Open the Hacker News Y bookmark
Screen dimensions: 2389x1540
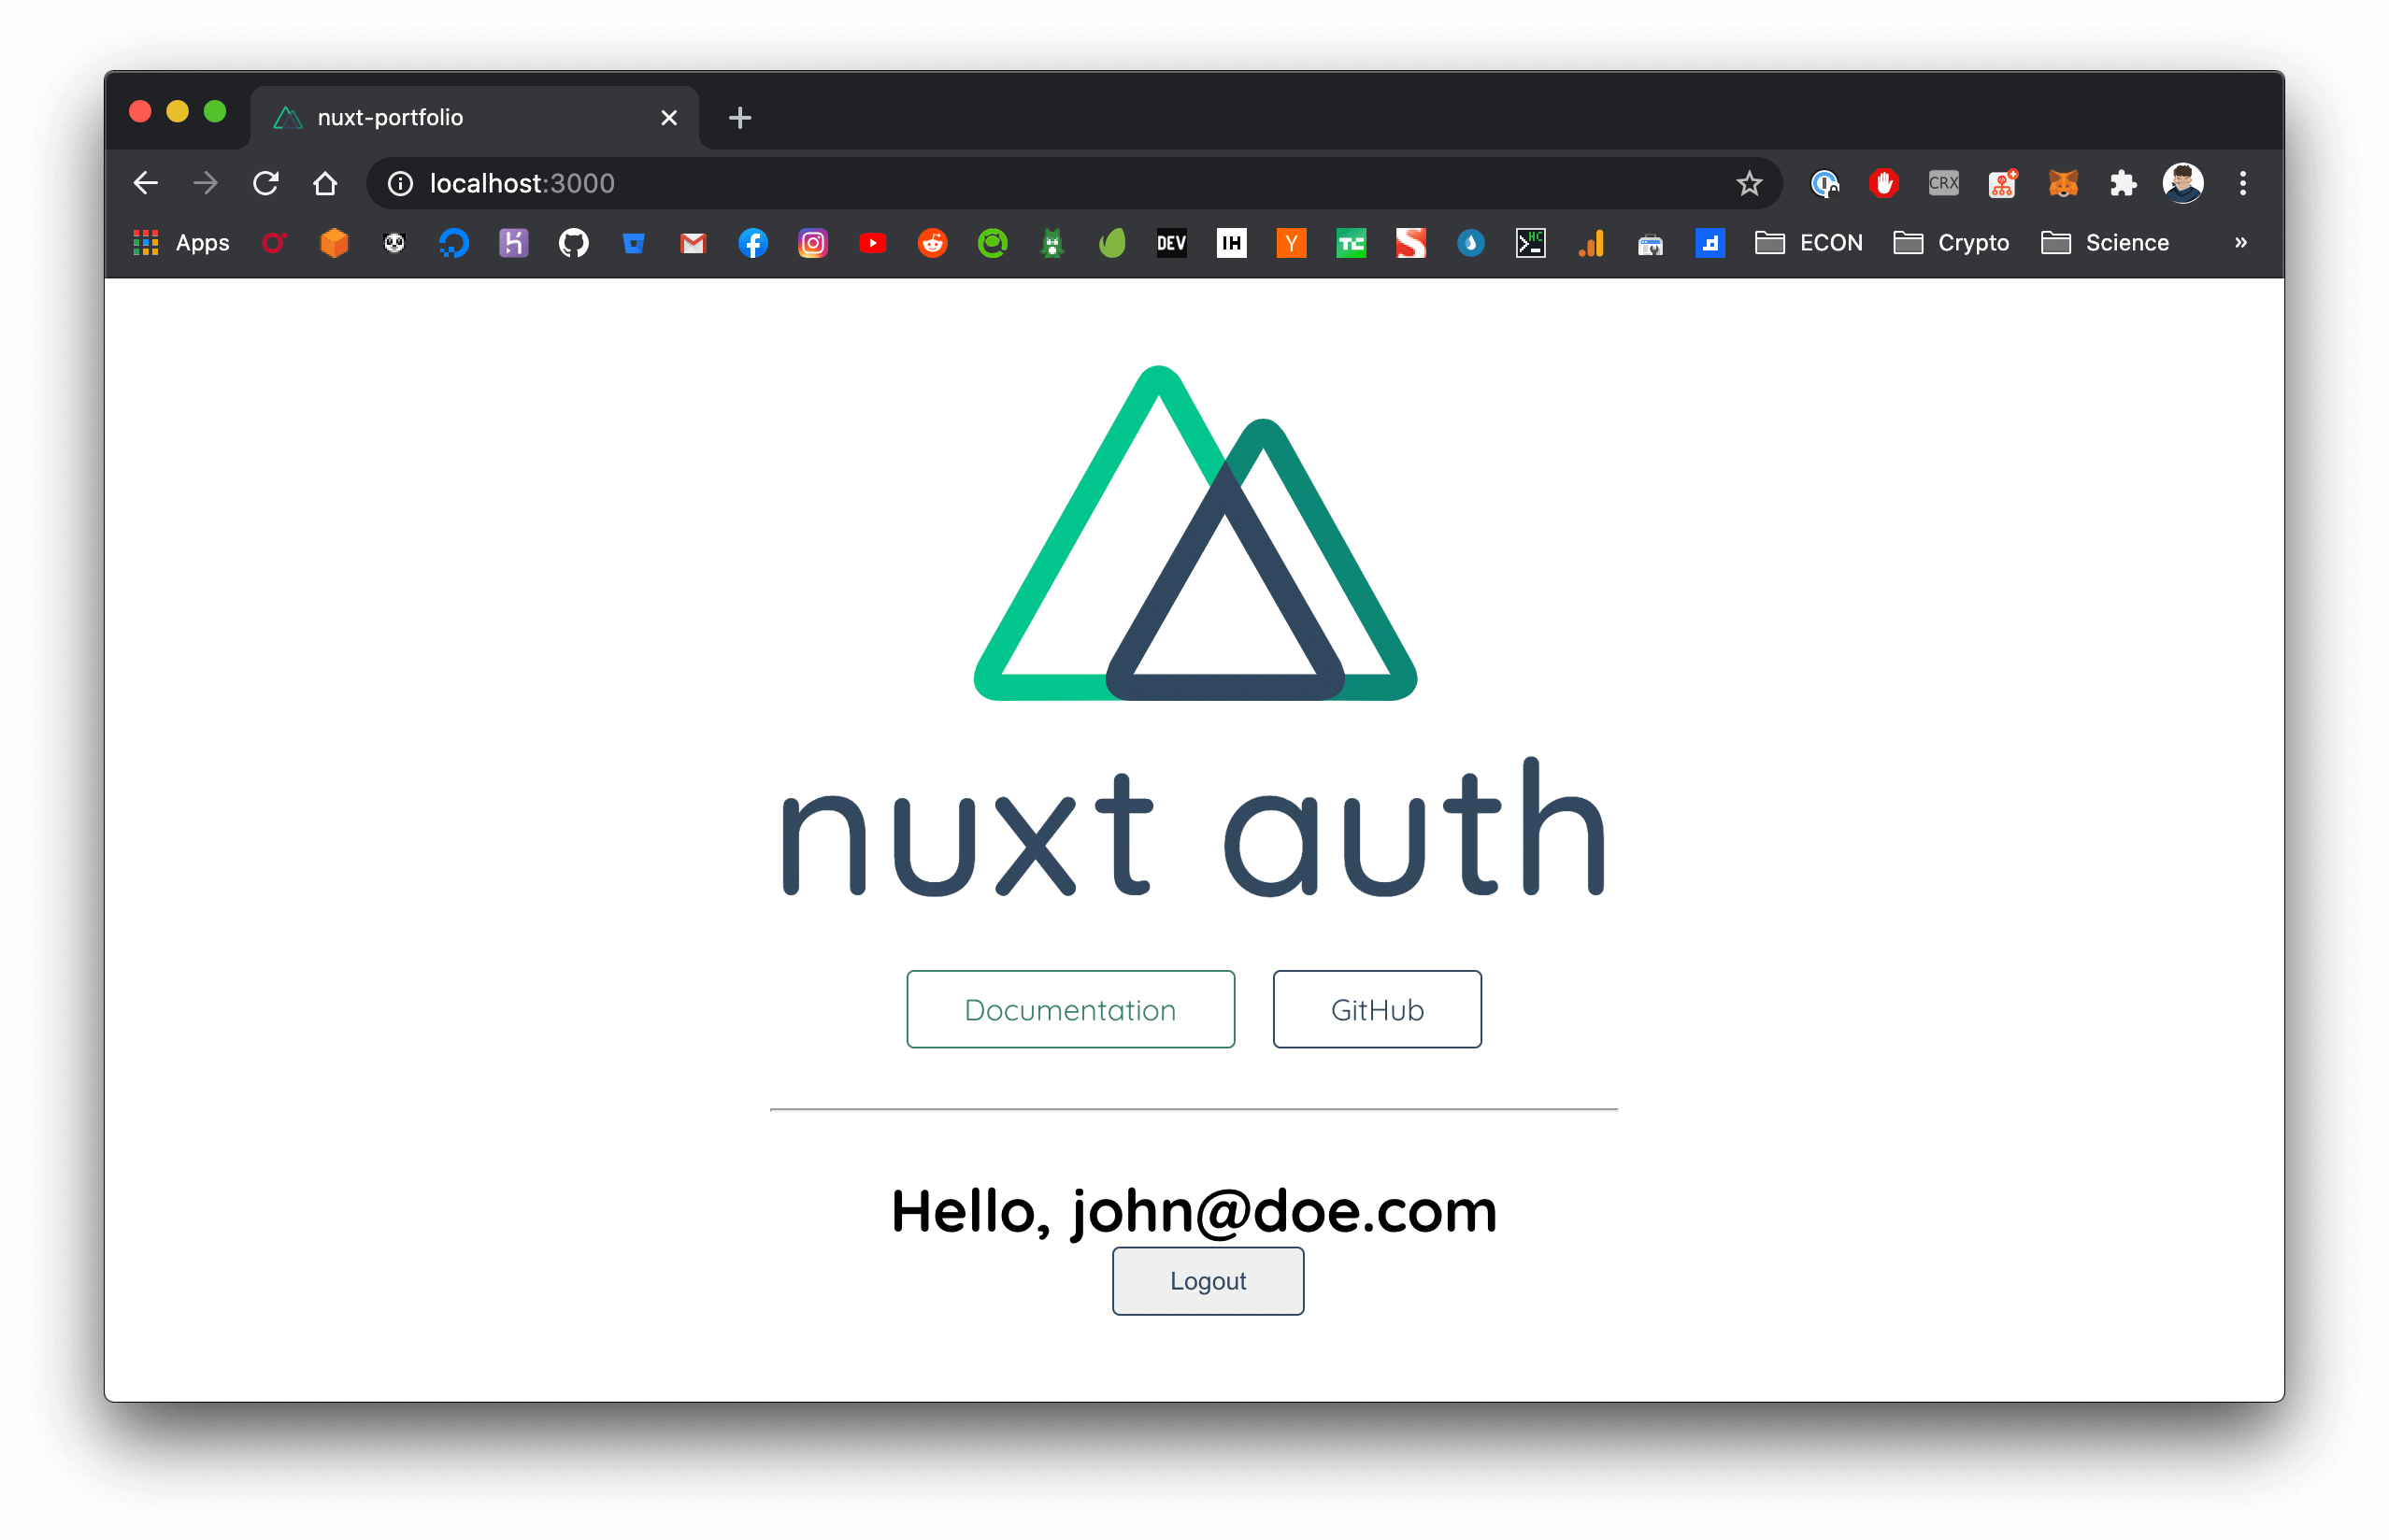pos(1291,242)
